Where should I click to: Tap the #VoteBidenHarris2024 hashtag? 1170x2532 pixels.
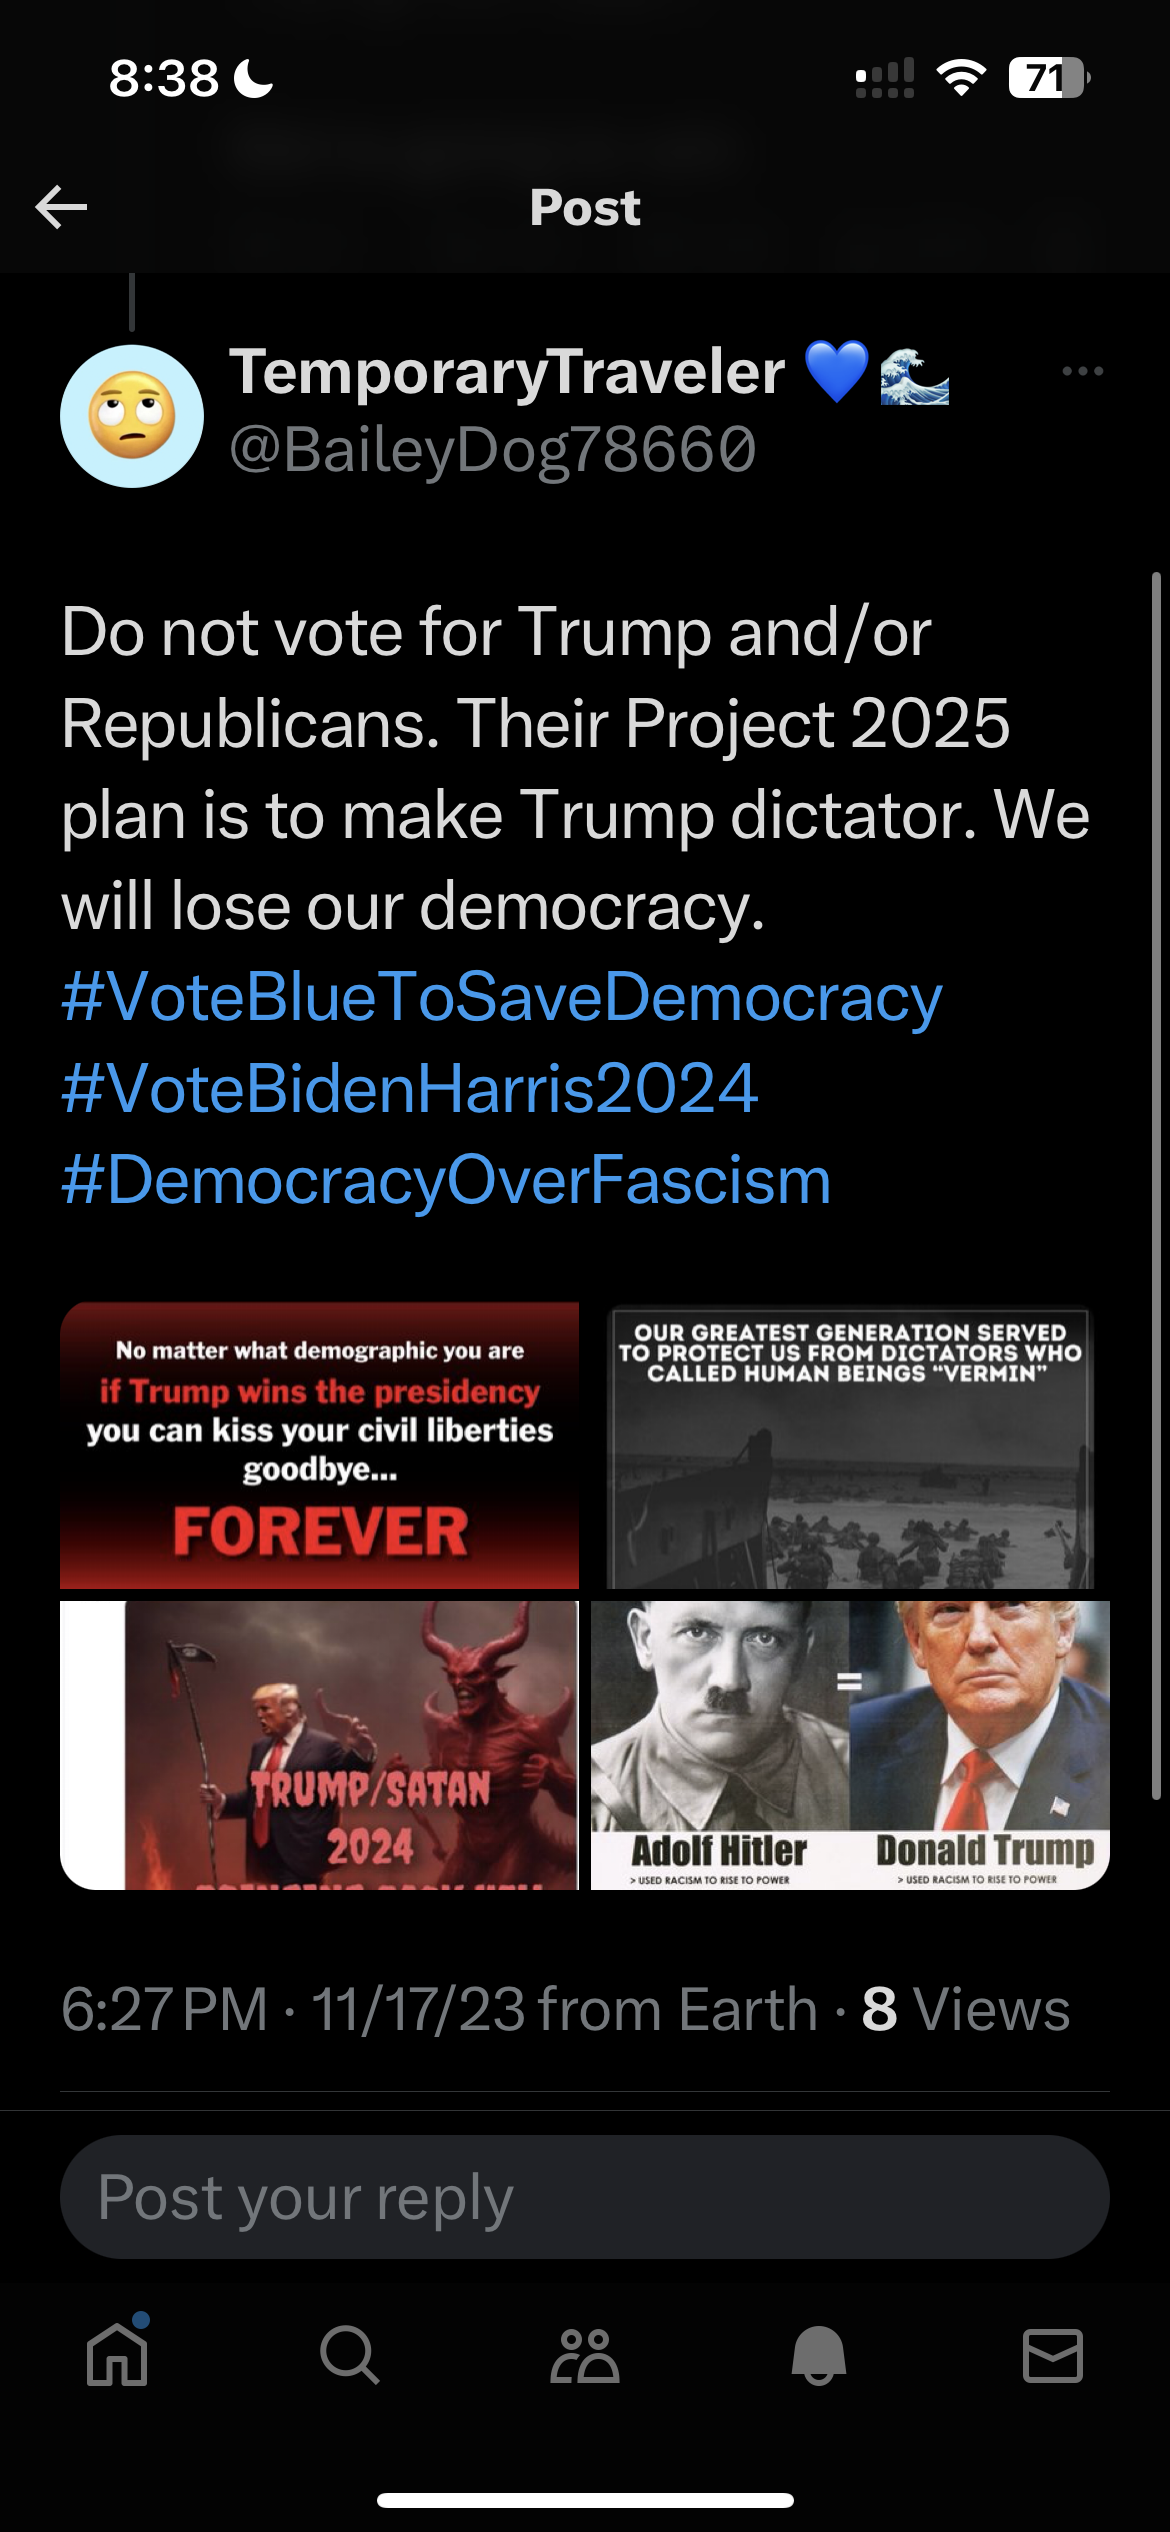coord(409,1088)
